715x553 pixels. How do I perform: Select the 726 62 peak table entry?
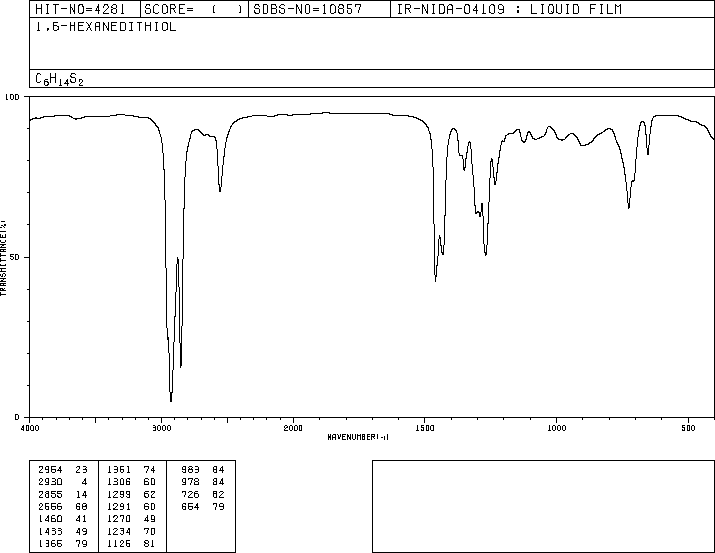[202, 494]
